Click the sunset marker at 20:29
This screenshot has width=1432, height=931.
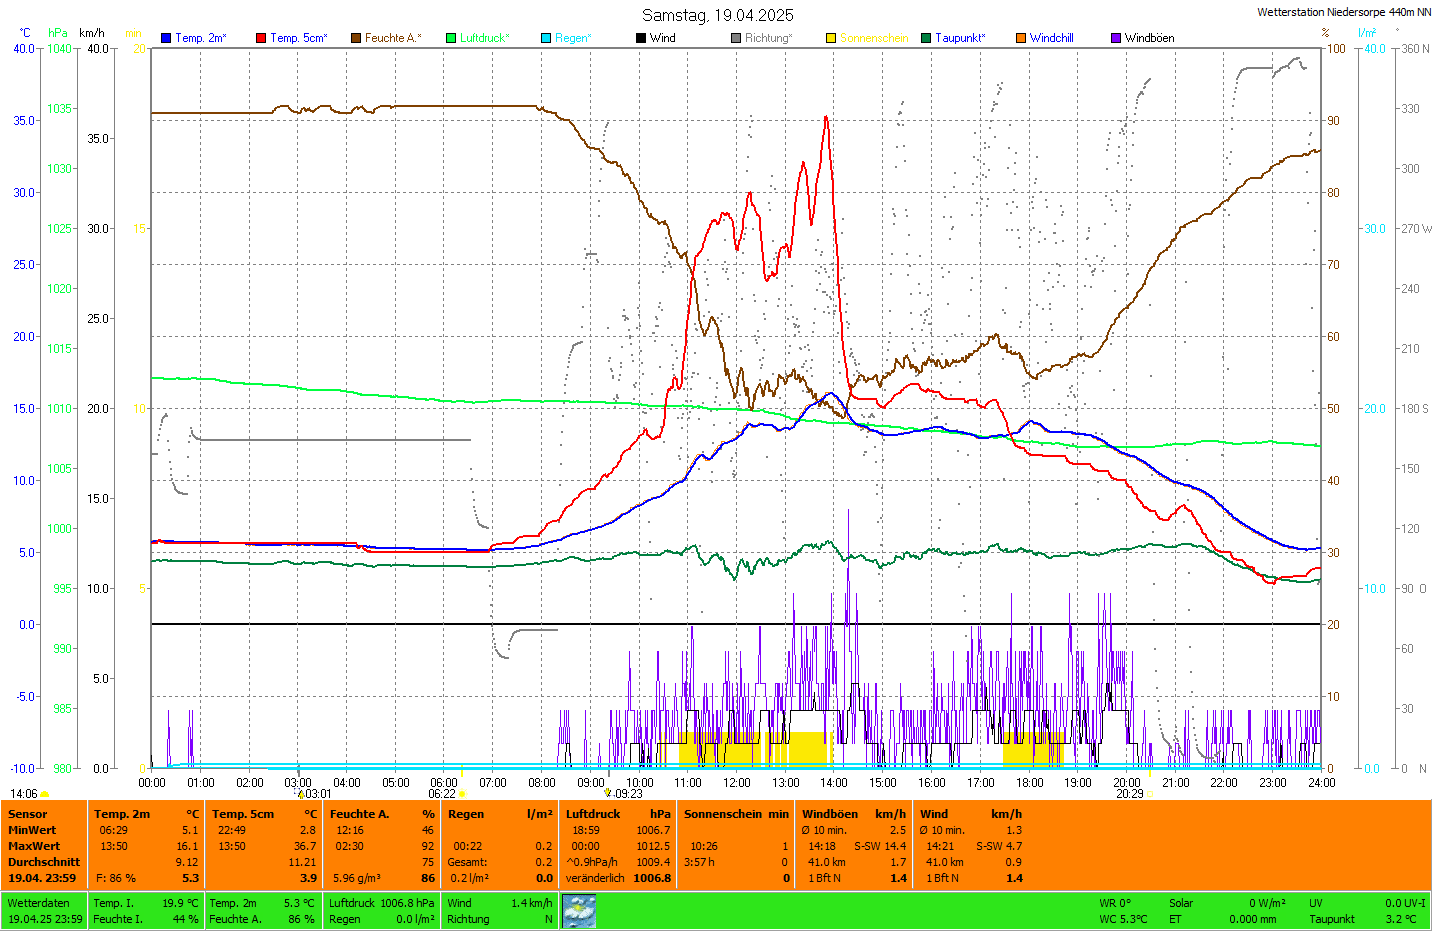pos(1150,794)
